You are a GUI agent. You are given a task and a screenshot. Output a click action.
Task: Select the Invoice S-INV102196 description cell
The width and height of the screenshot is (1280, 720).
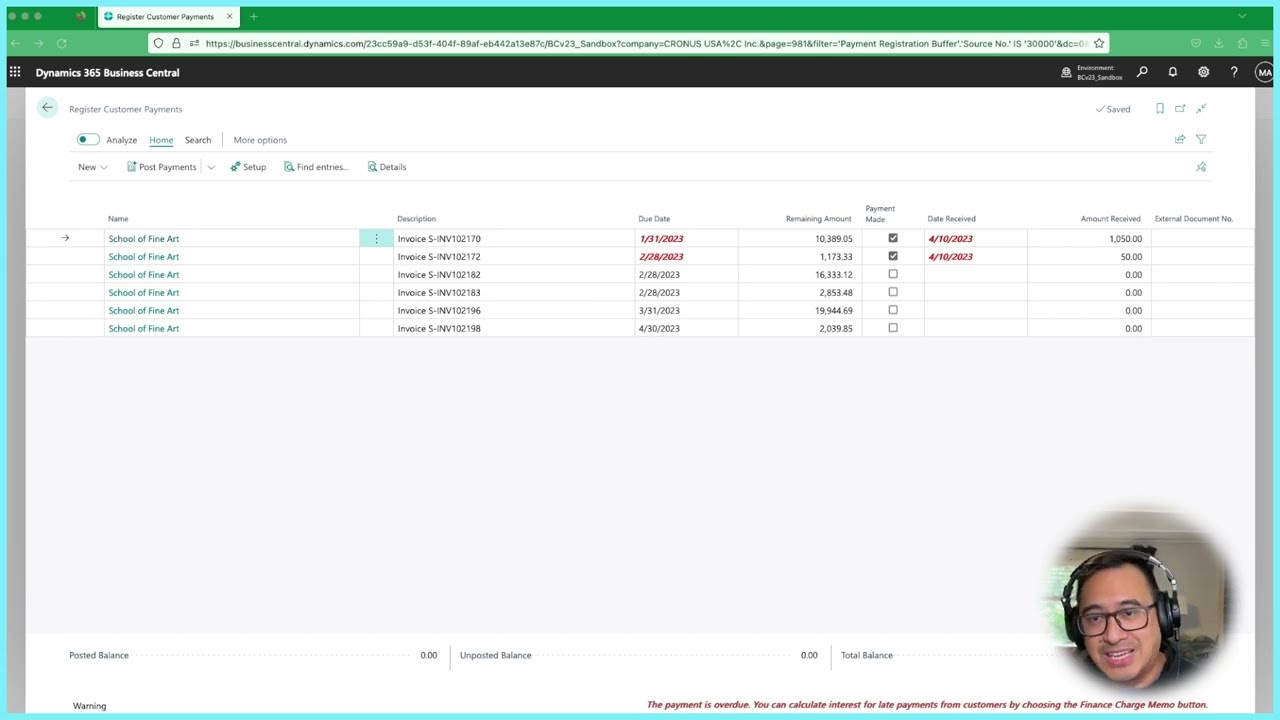[x=514, y=310]
